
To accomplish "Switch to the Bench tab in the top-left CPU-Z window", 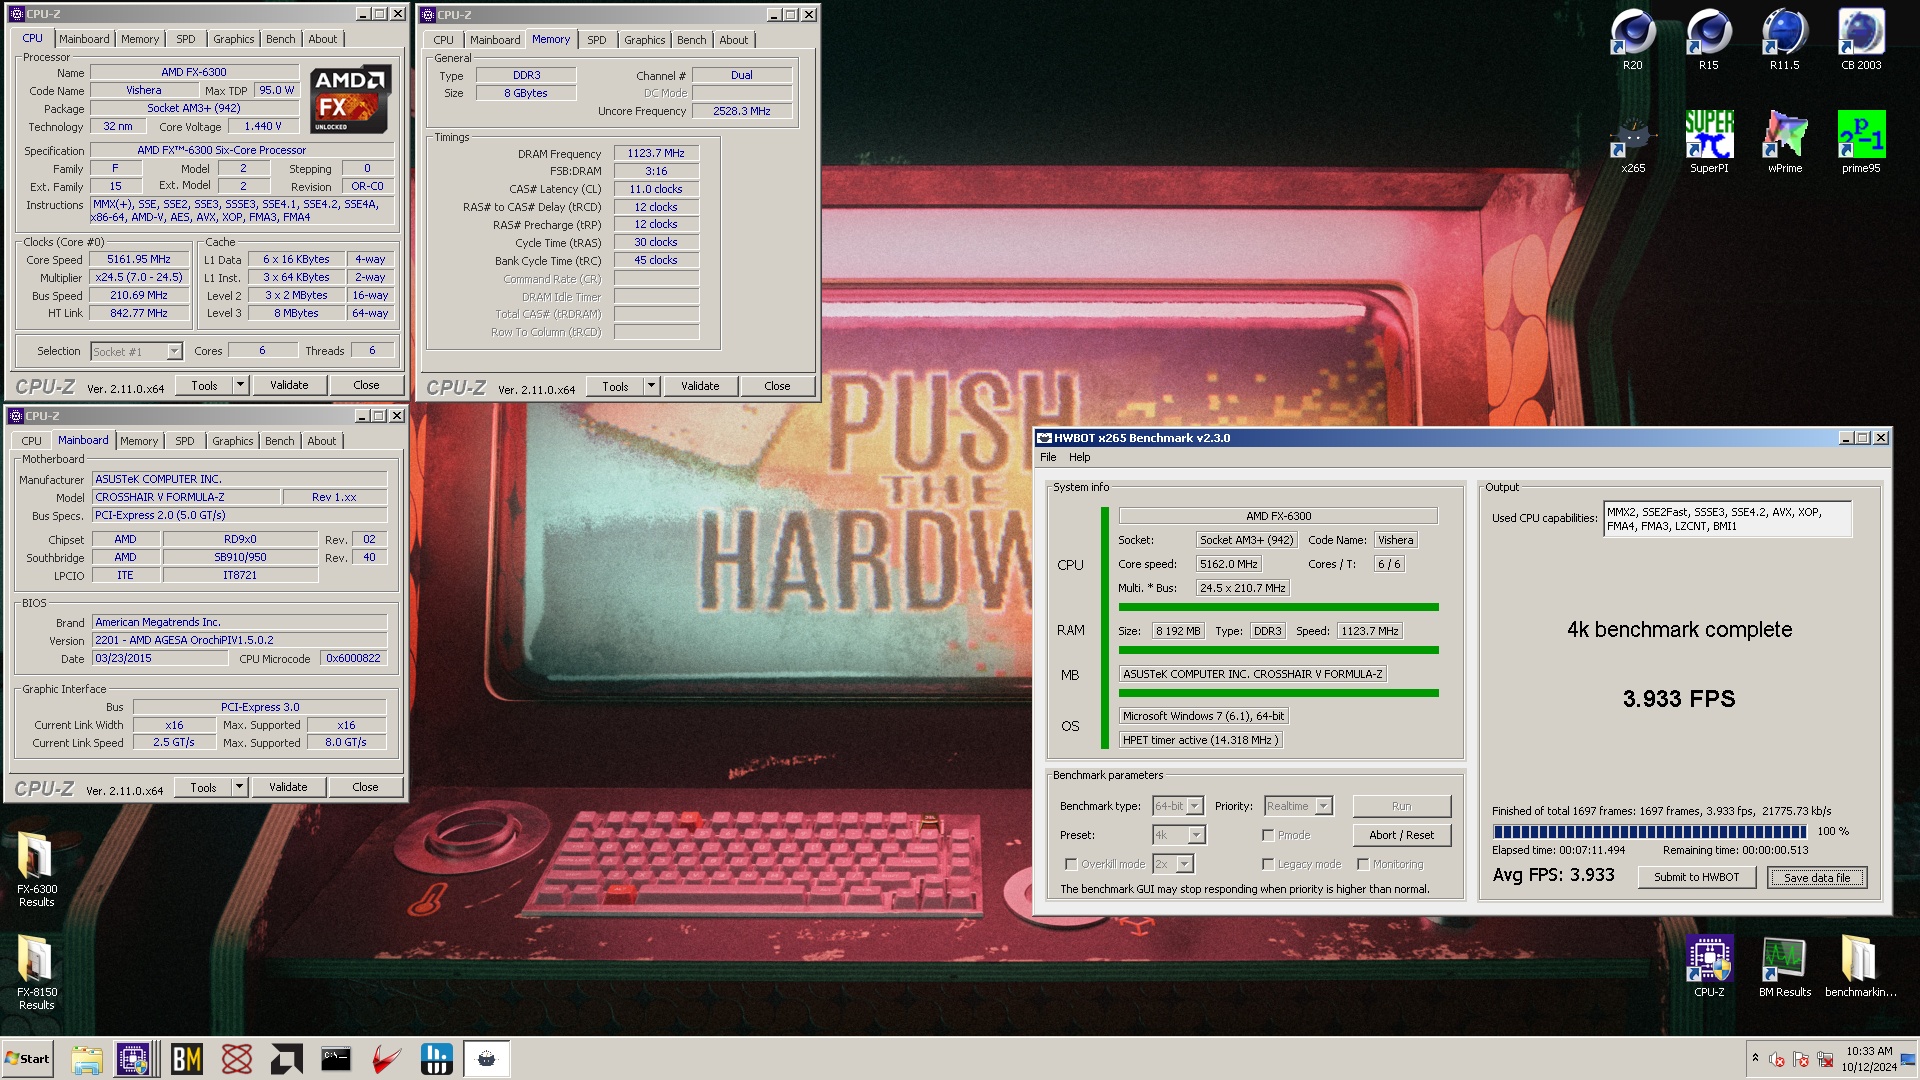I will 281,39.
